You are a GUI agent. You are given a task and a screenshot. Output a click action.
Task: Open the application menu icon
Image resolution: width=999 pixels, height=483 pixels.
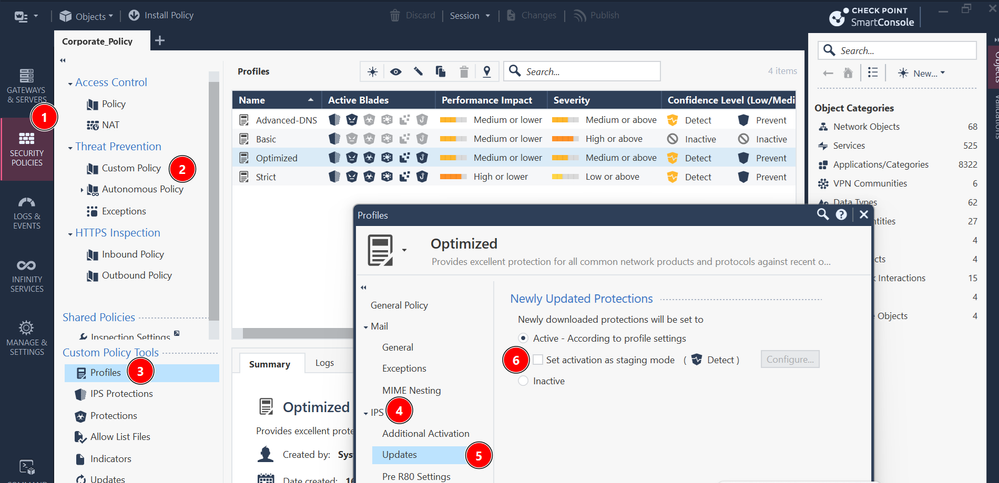[x=26, y=15]
